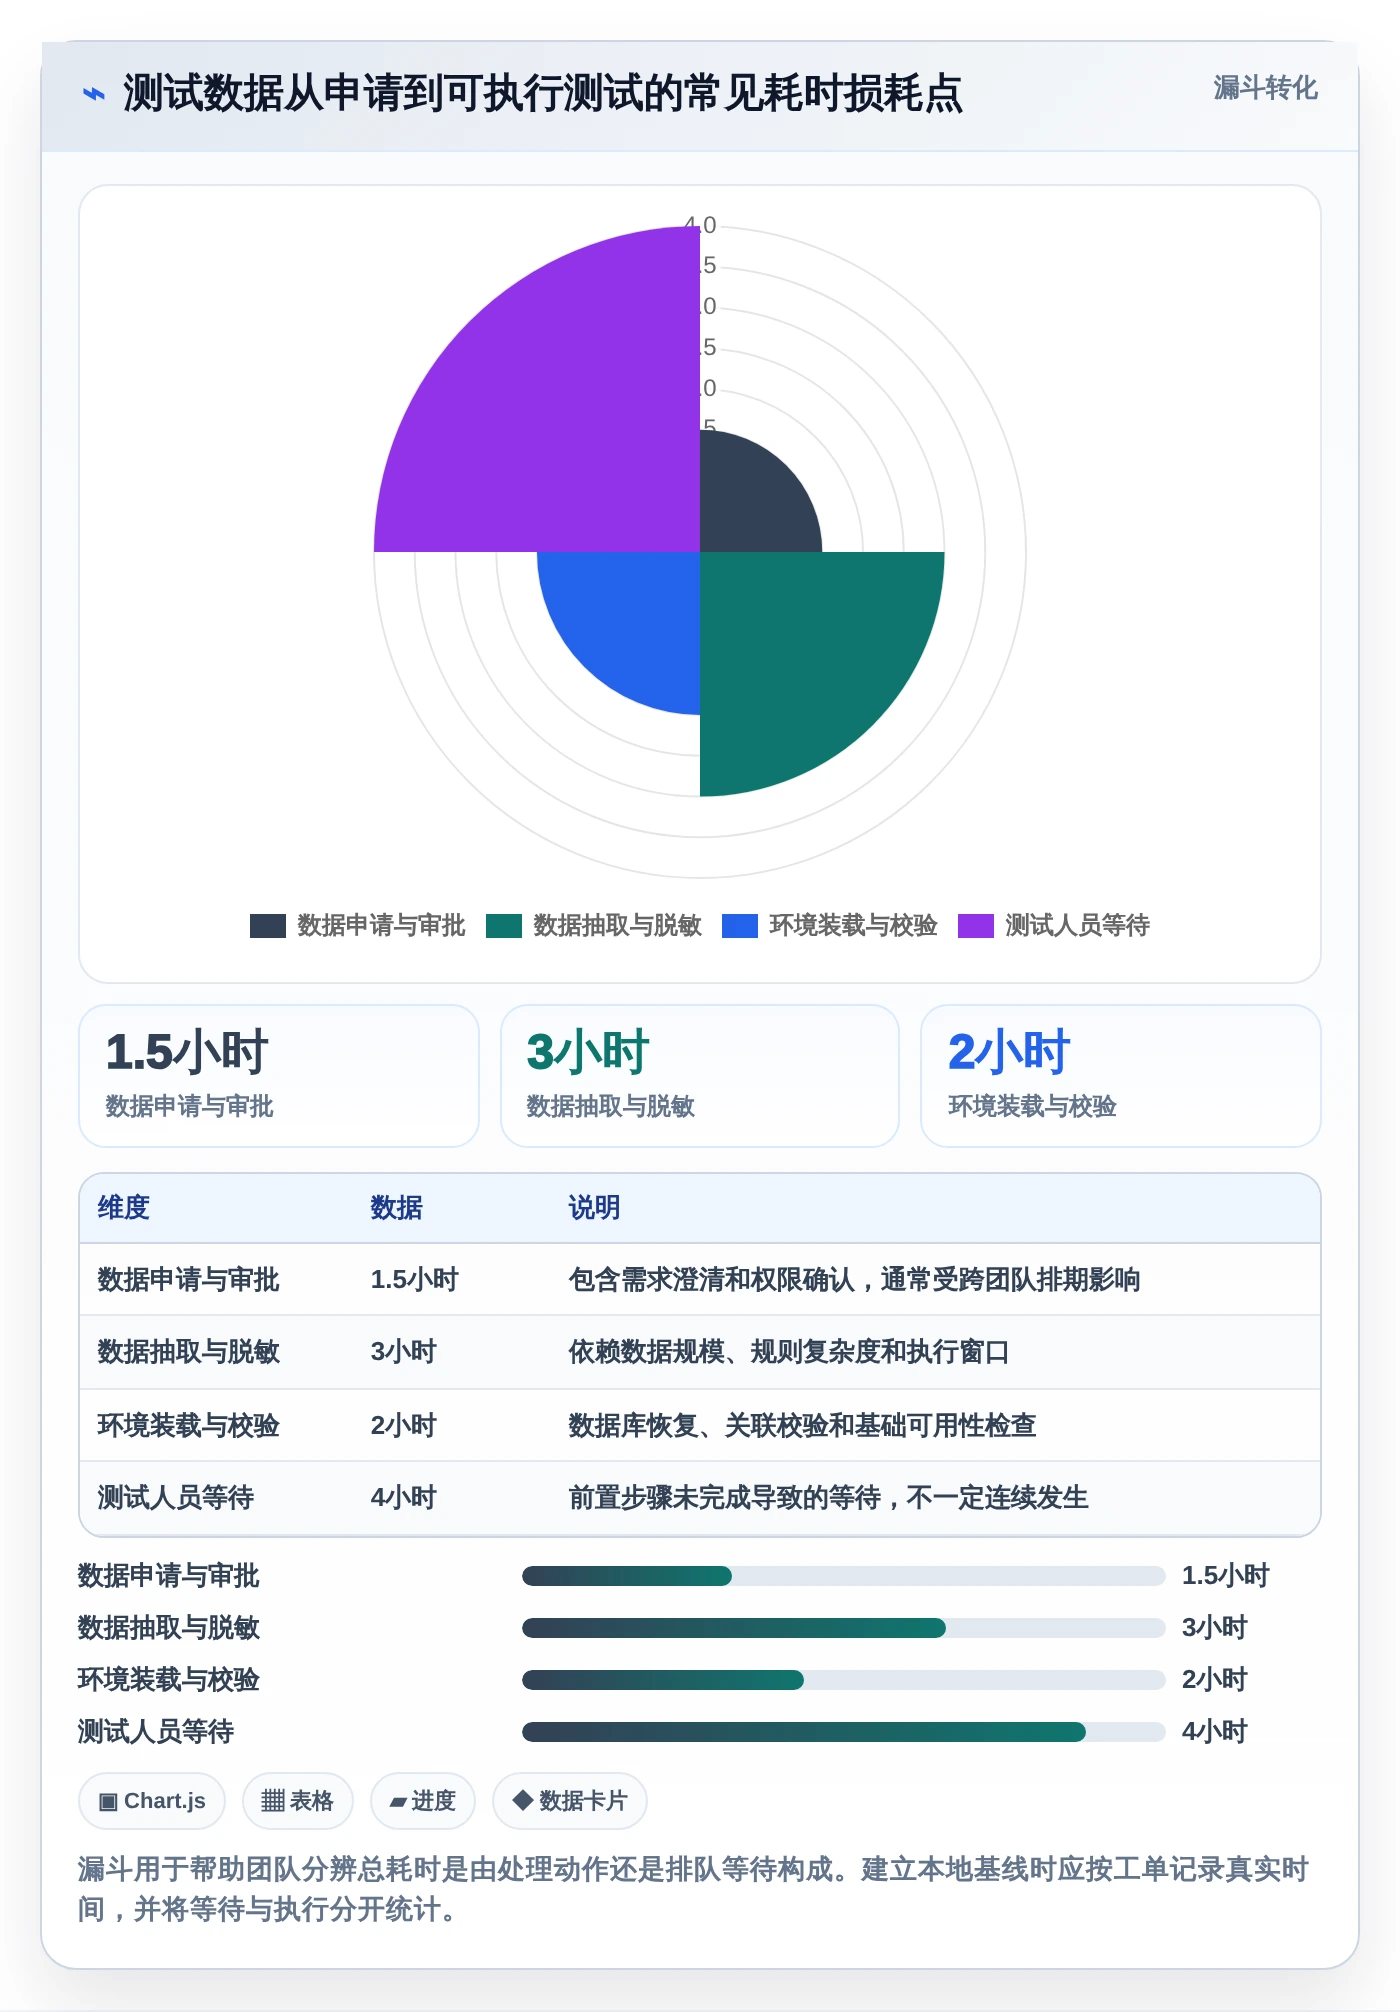Click the dark 数据申请与审批 chart segment
Image resolution: width=1400 pixels, height=2012 pixels.
click(748, 505)
